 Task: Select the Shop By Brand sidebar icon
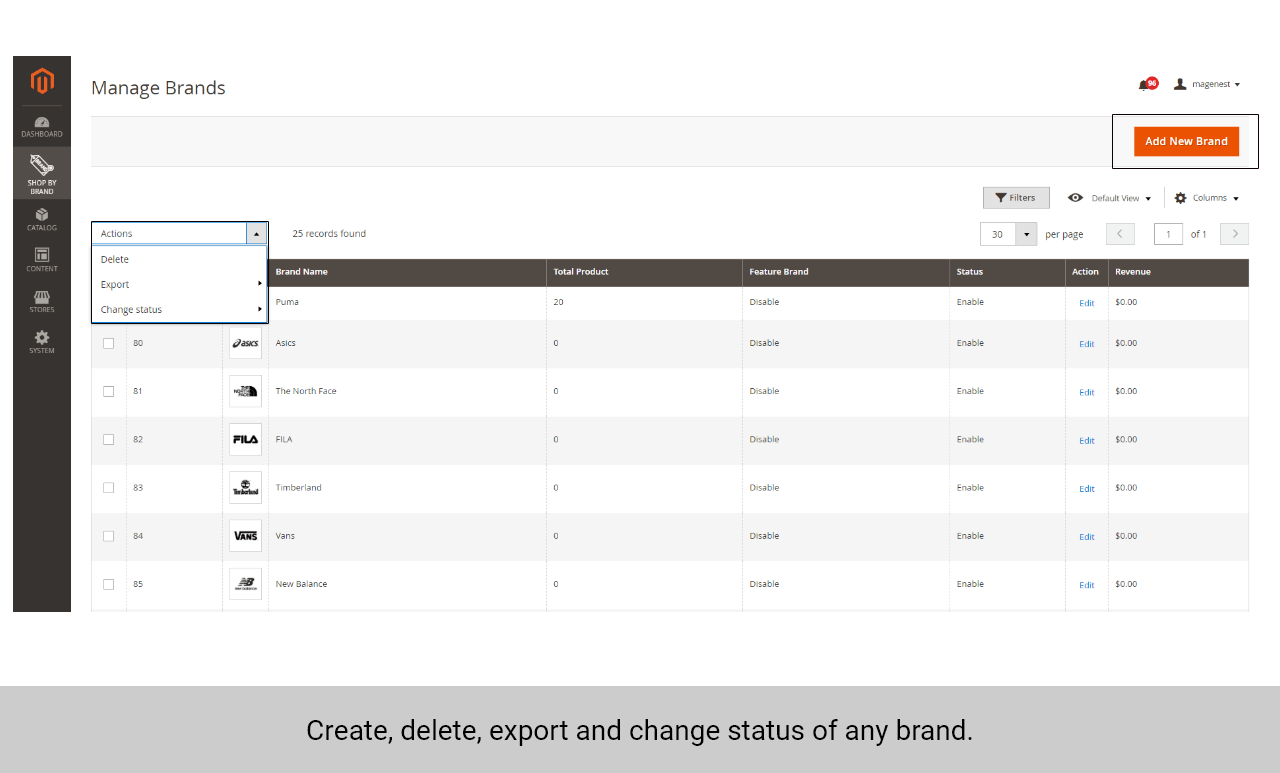pyautogui.click(x=41, y=174)
